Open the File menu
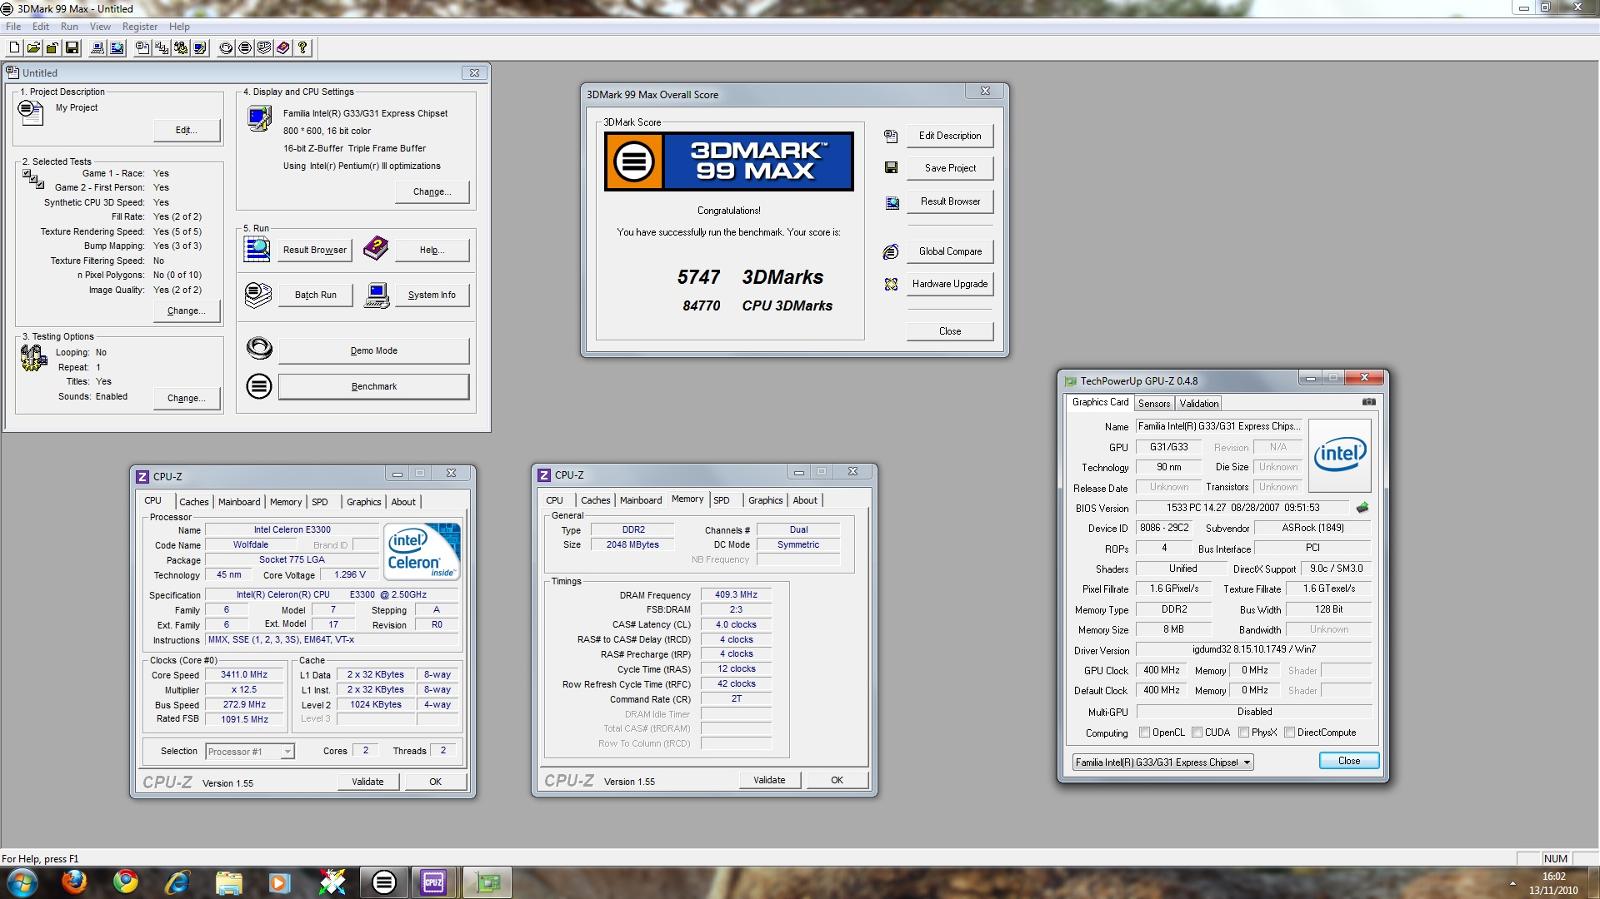Image resolution: width=1600 pixels, height=899 pixels. coord(13,27)
